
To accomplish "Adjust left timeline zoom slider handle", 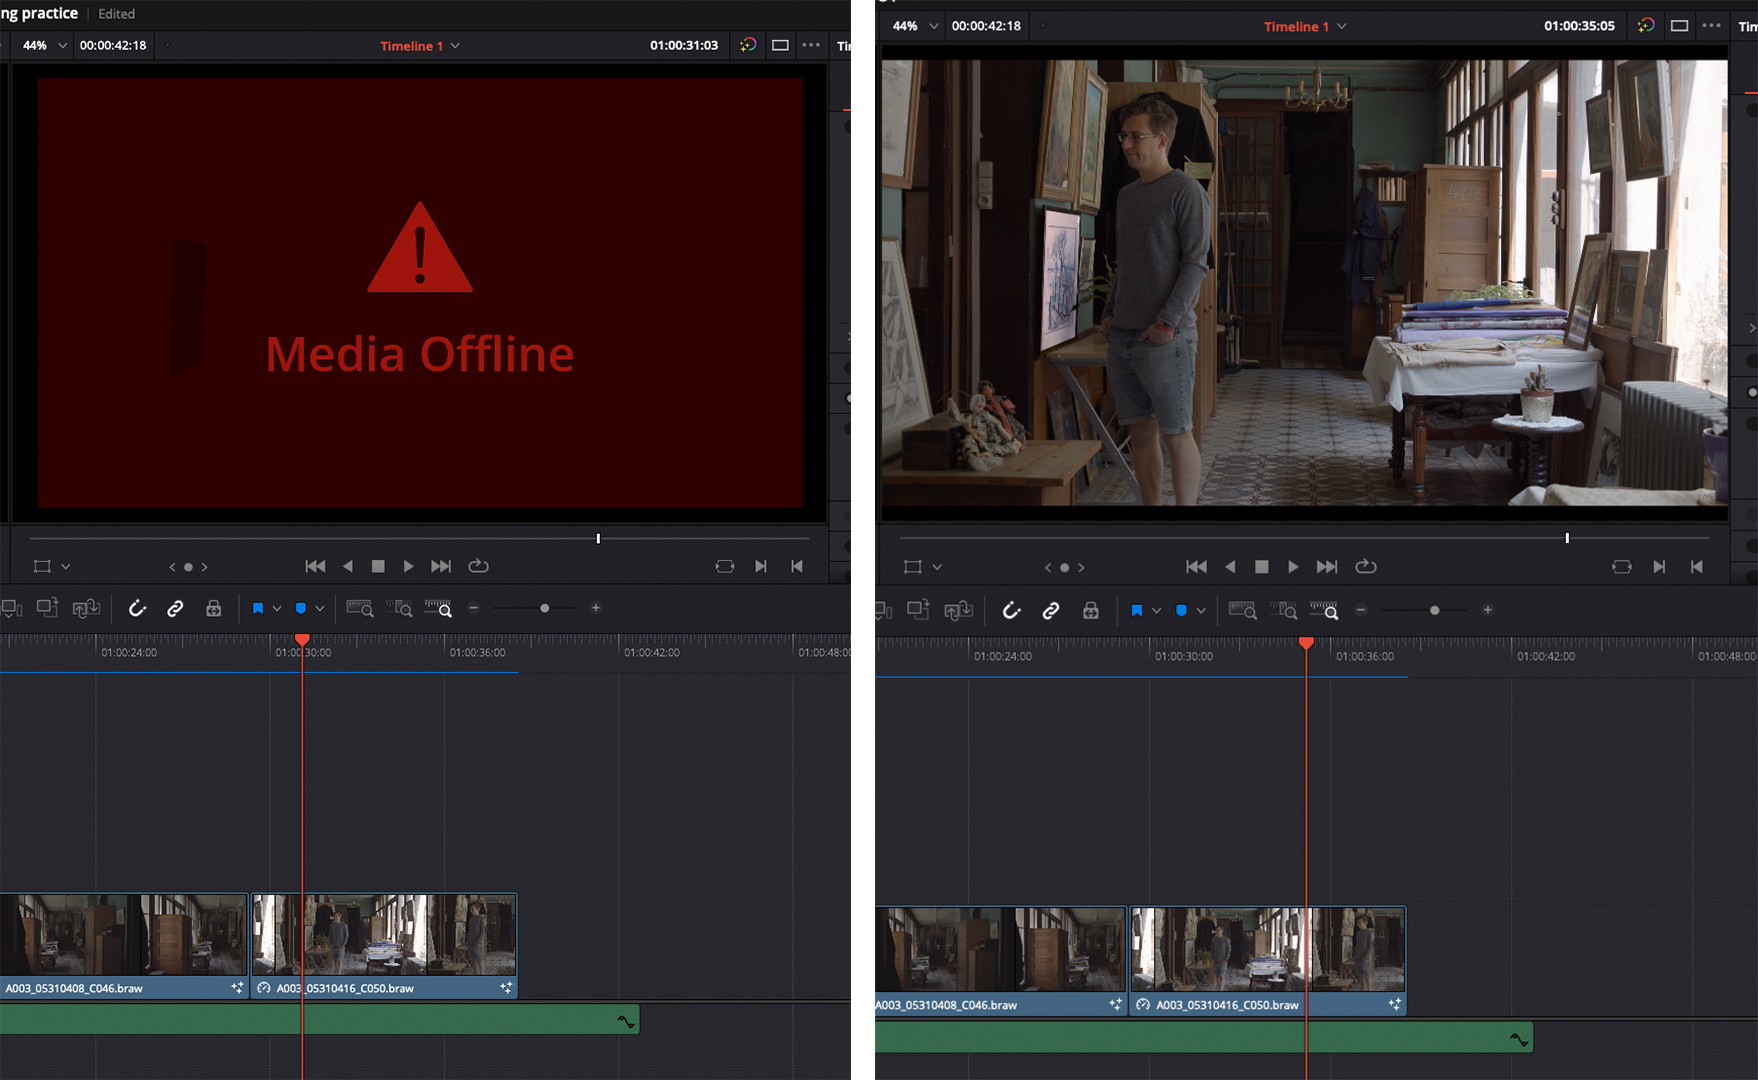I will pyautogui.click(x=544, y=608).
